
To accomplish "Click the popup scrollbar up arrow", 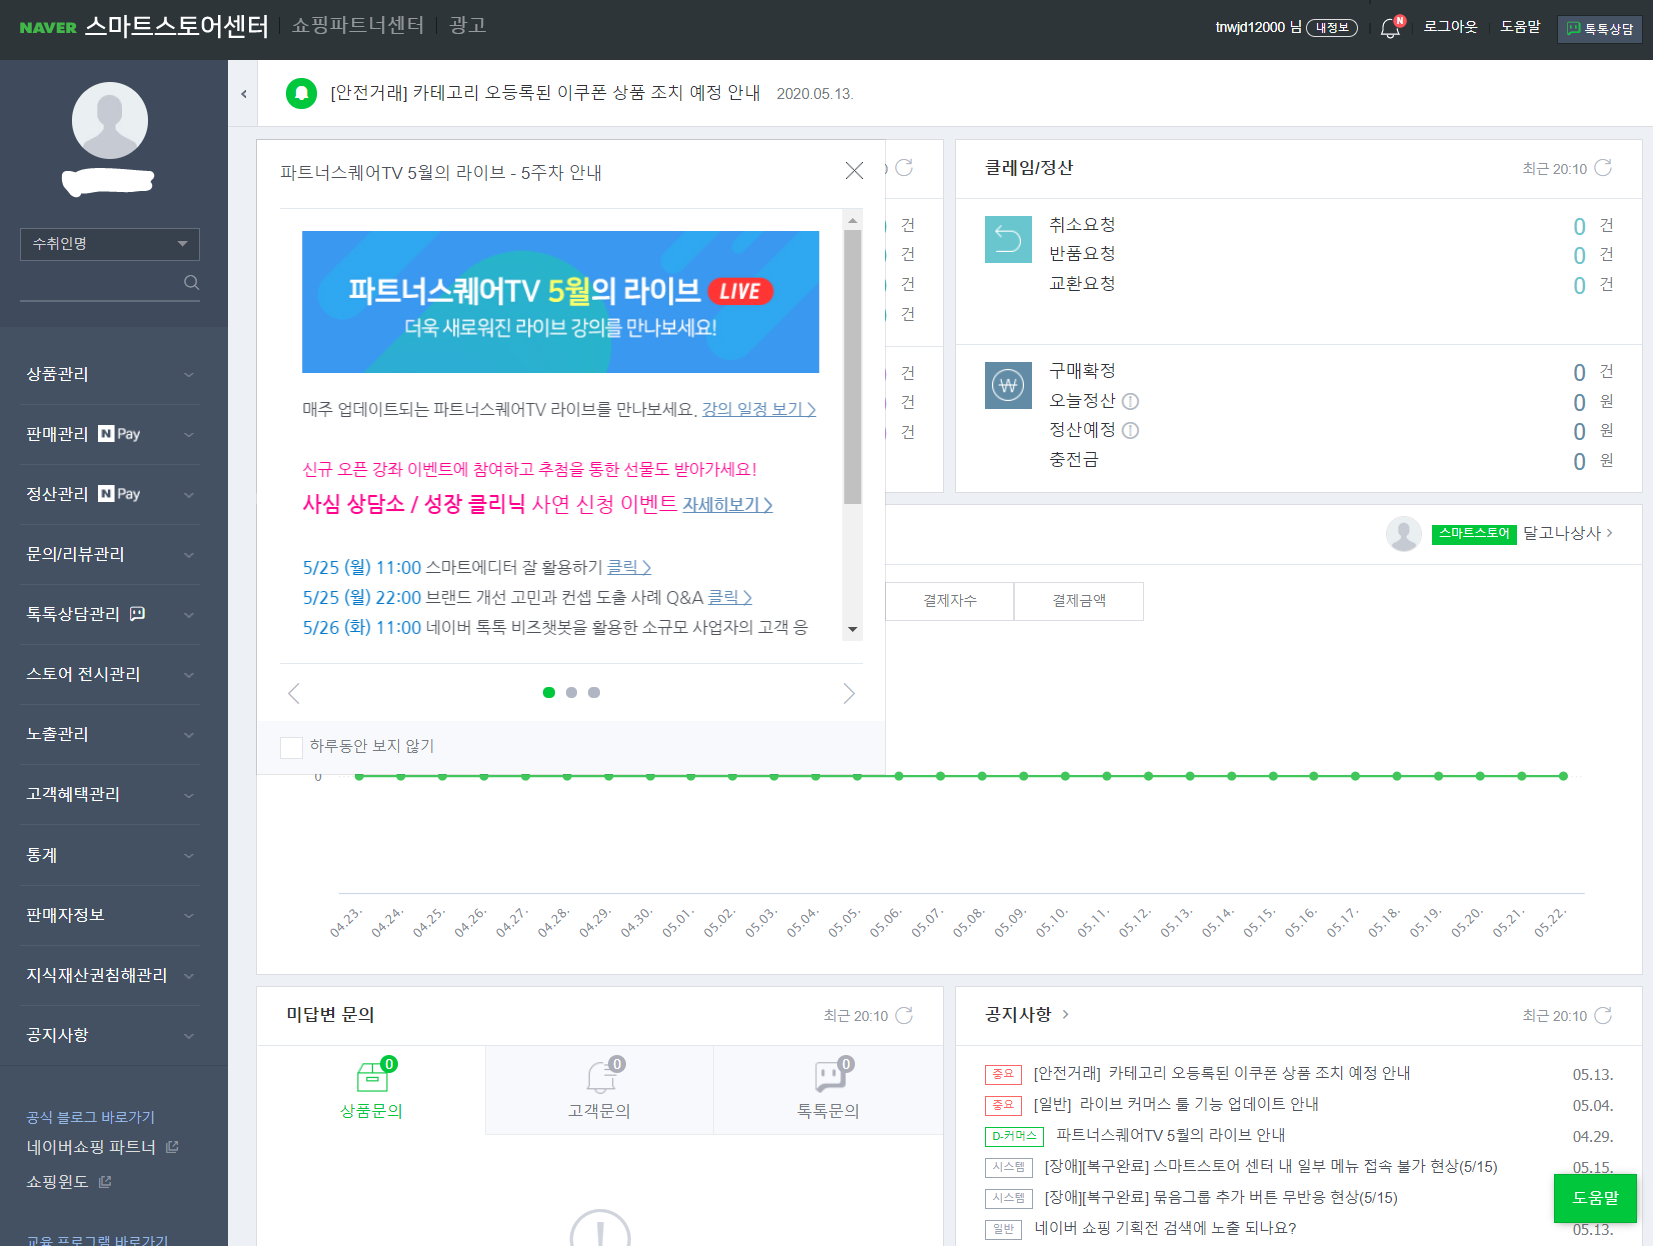I will 852,220.
